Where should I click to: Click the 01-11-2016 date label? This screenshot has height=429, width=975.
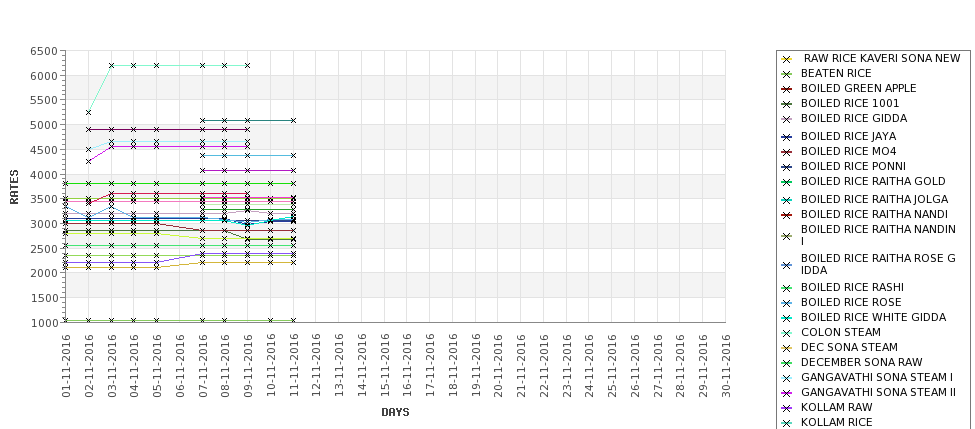(x=66, y=366)
